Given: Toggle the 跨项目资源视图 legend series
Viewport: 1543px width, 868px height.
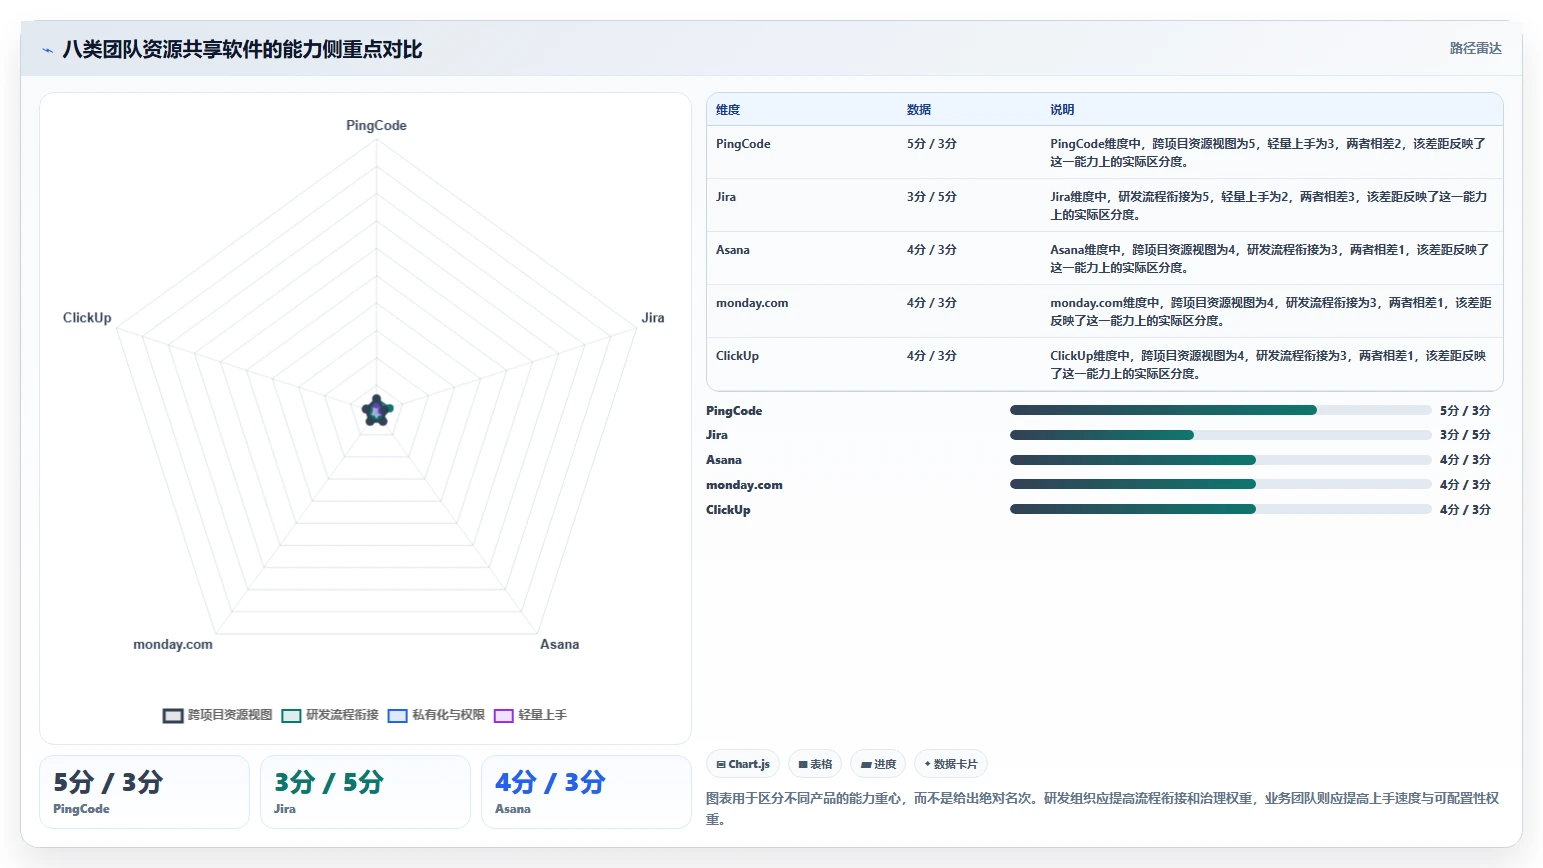Looking at the screenshot, I should click(217, 715).
